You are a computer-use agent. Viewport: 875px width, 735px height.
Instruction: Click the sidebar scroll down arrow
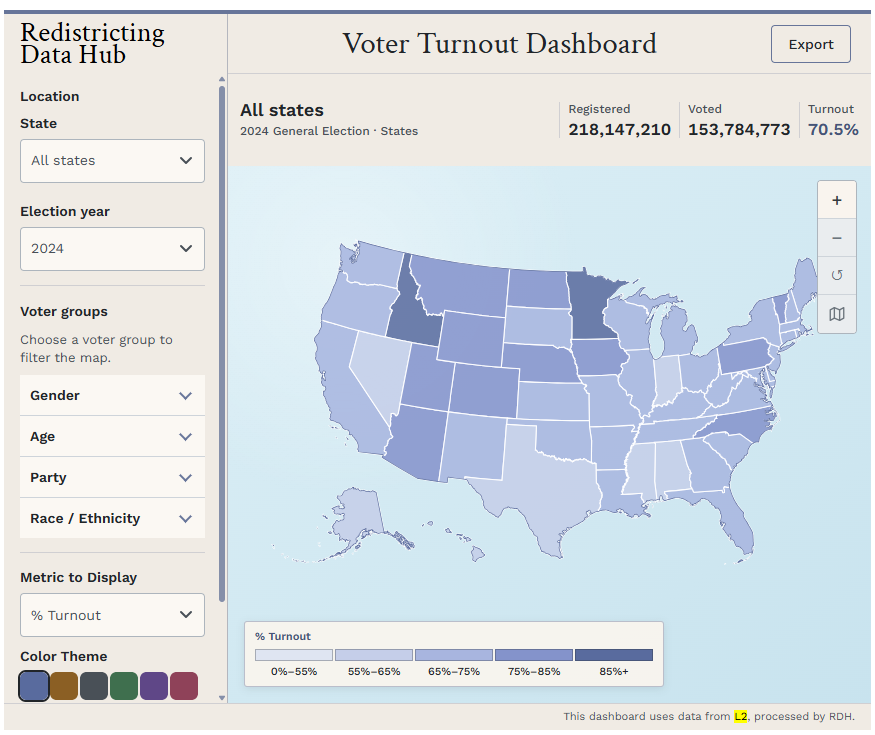tap(222, 698)
